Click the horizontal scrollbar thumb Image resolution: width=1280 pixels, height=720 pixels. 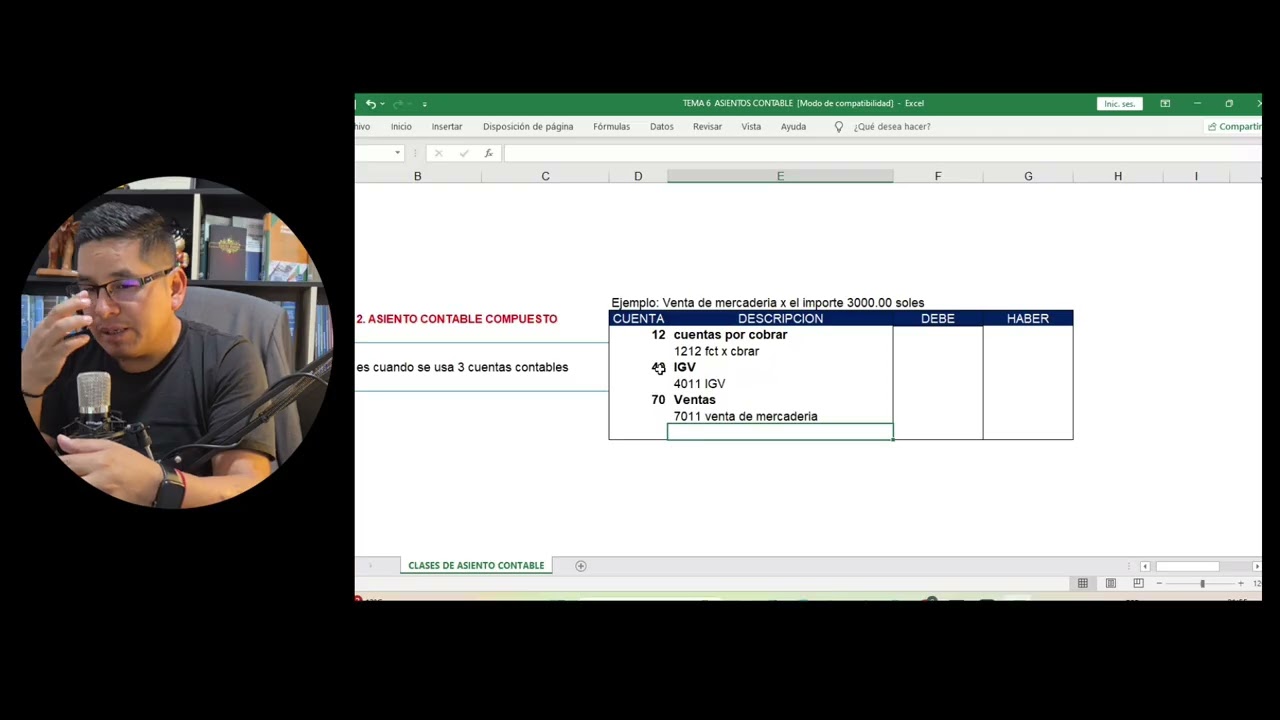pos(1187,567)
